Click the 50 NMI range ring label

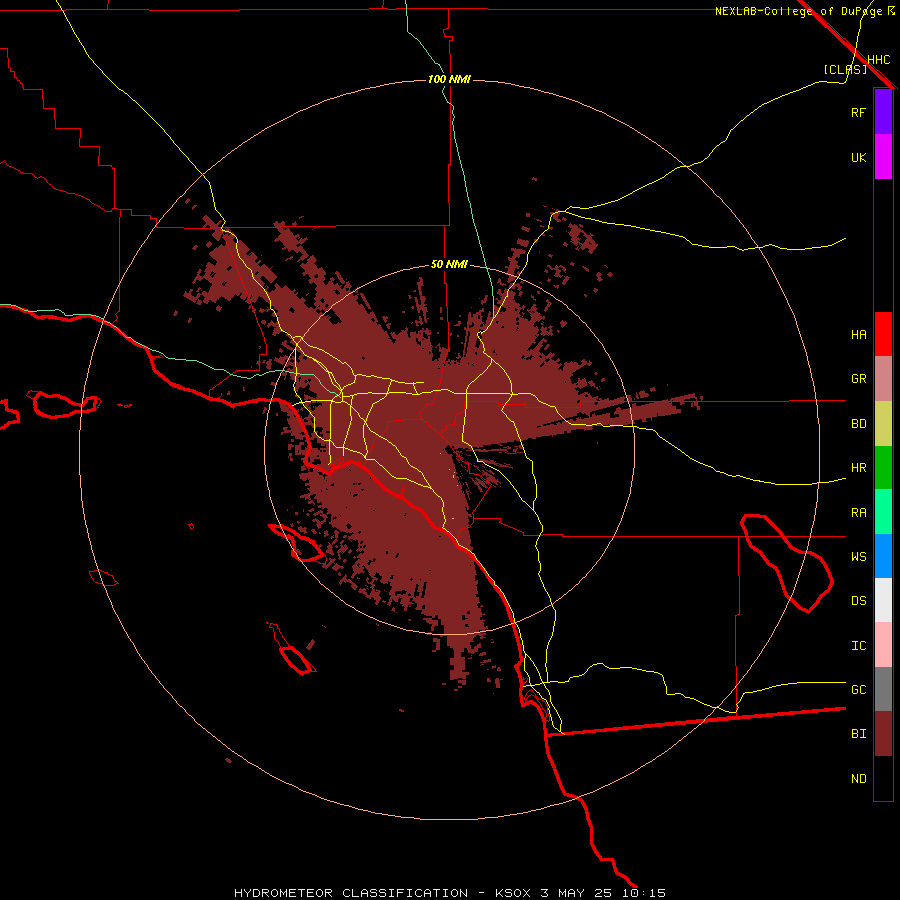point(449,264)
